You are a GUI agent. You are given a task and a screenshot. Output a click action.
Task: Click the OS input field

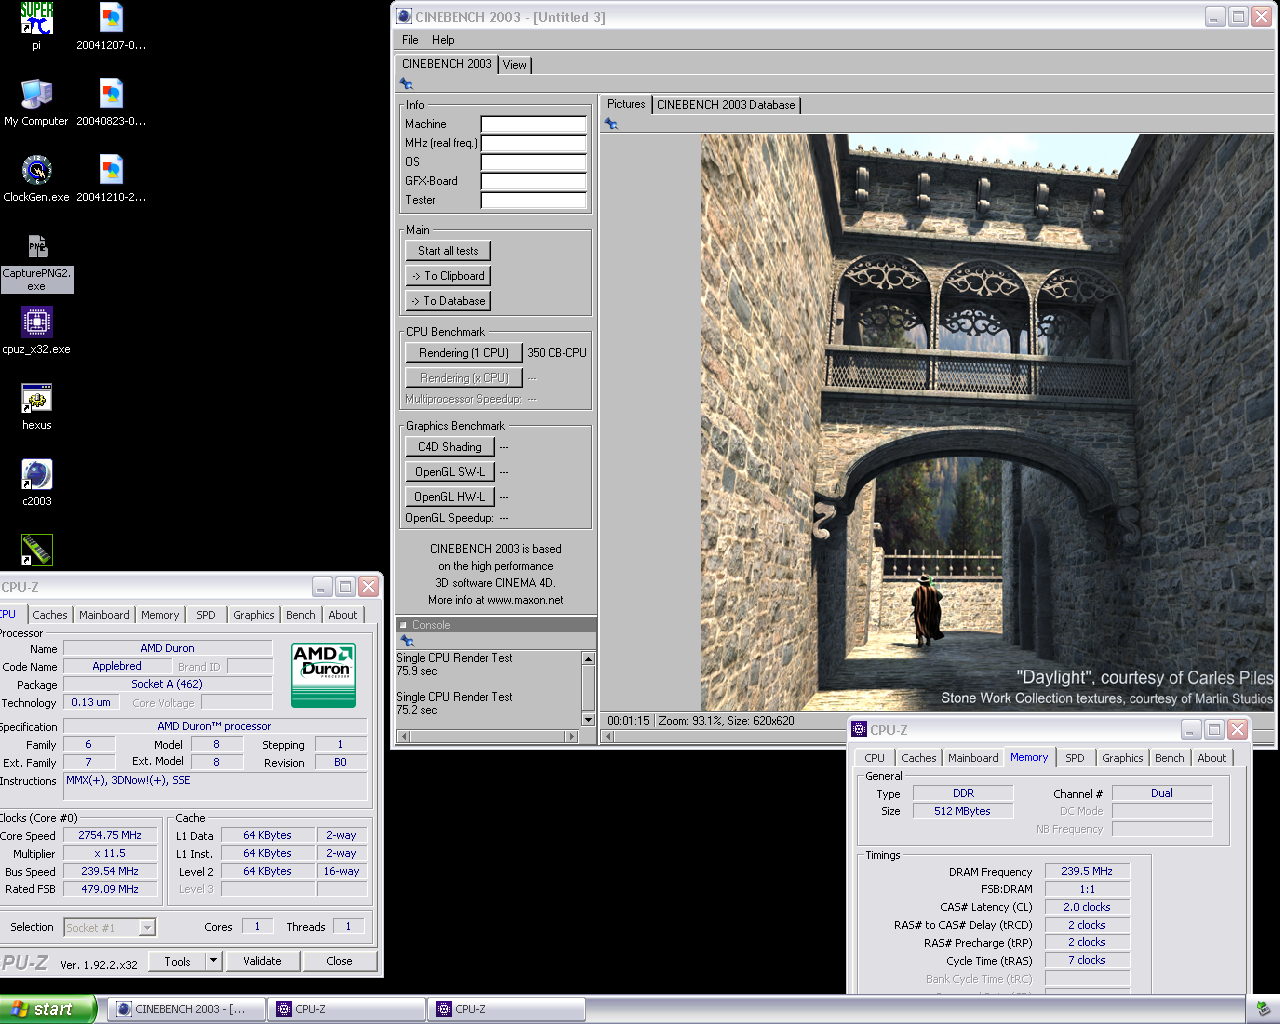coord(534,162)
